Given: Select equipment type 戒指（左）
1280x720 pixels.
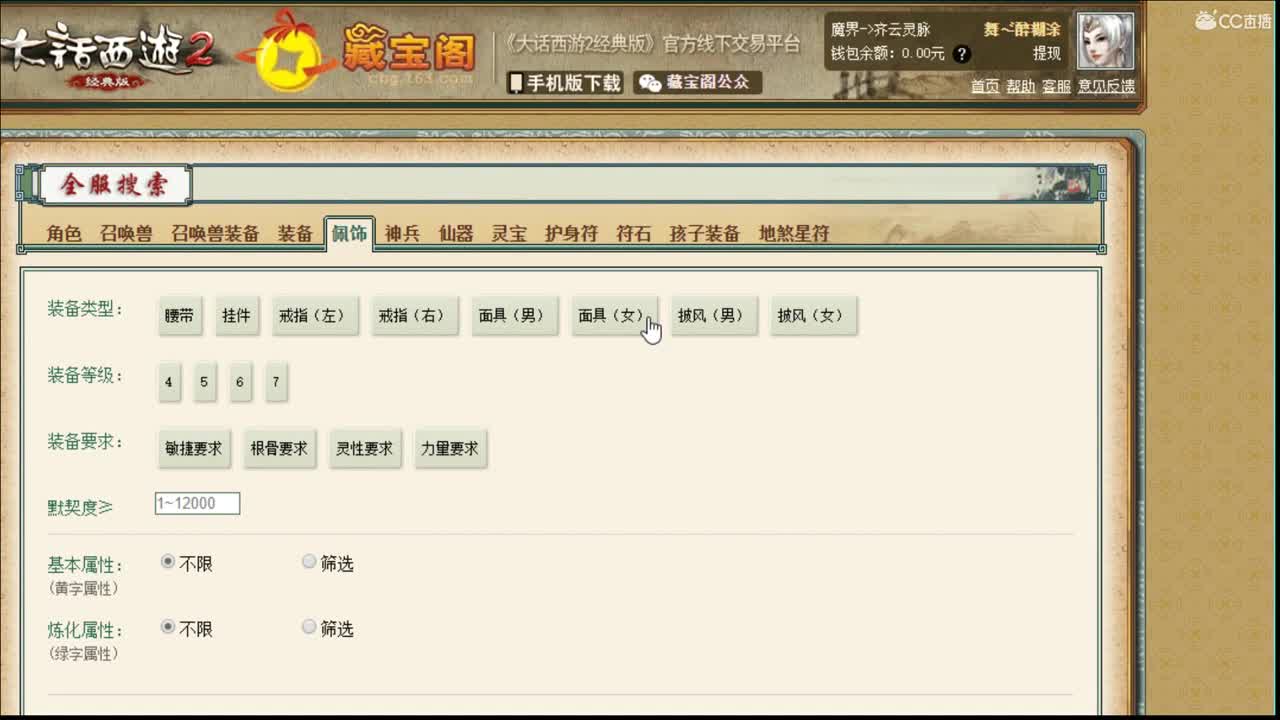Looking at the screenshot, I should pyautogui.click(x=314, y=315).
